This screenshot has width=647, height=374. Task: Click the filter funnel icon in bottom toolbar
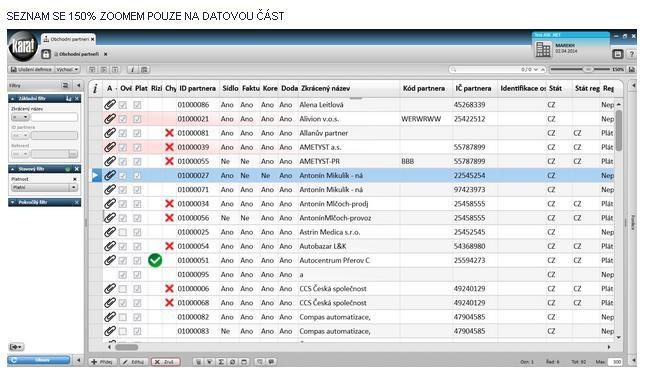point(210,362)
